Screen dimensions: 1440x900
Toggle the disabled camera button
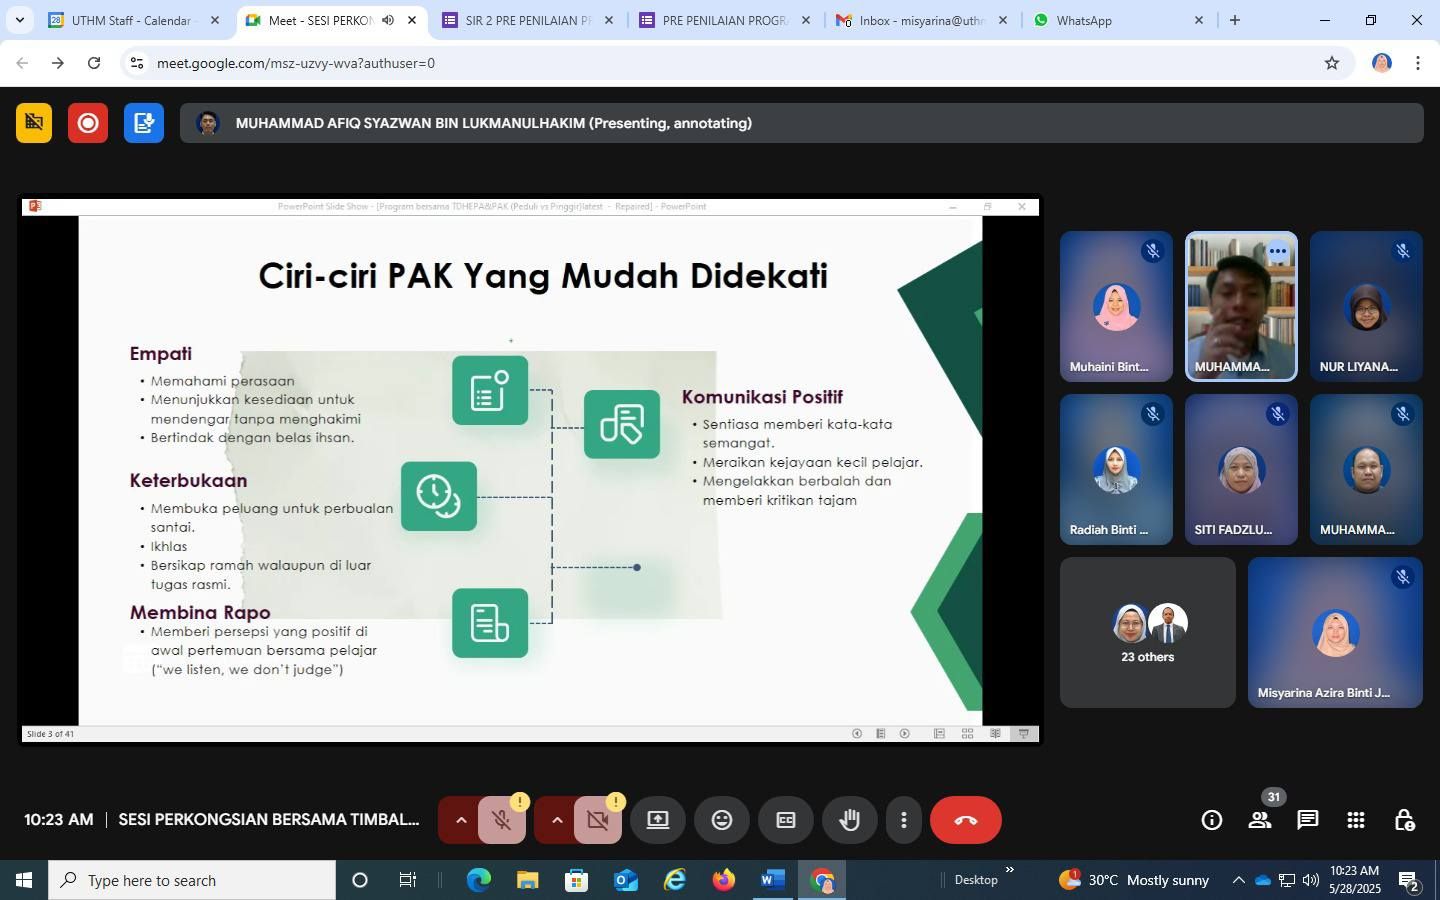pyautogui.click(x=598, y=820)
